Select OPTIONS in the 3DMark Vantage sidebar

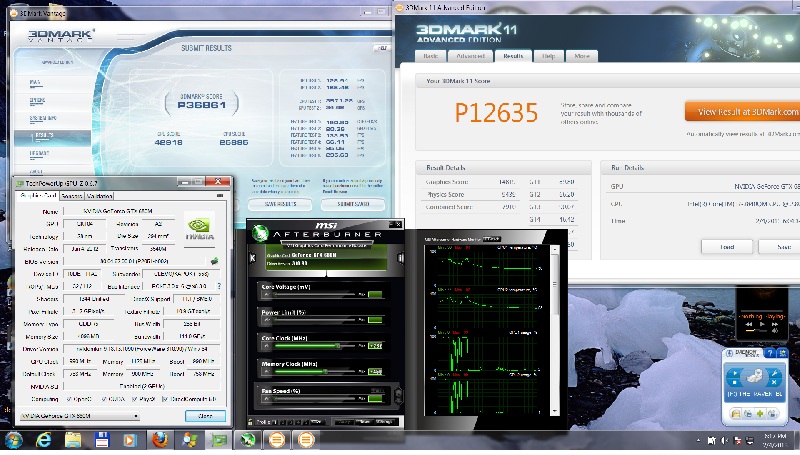click(38, 100)
